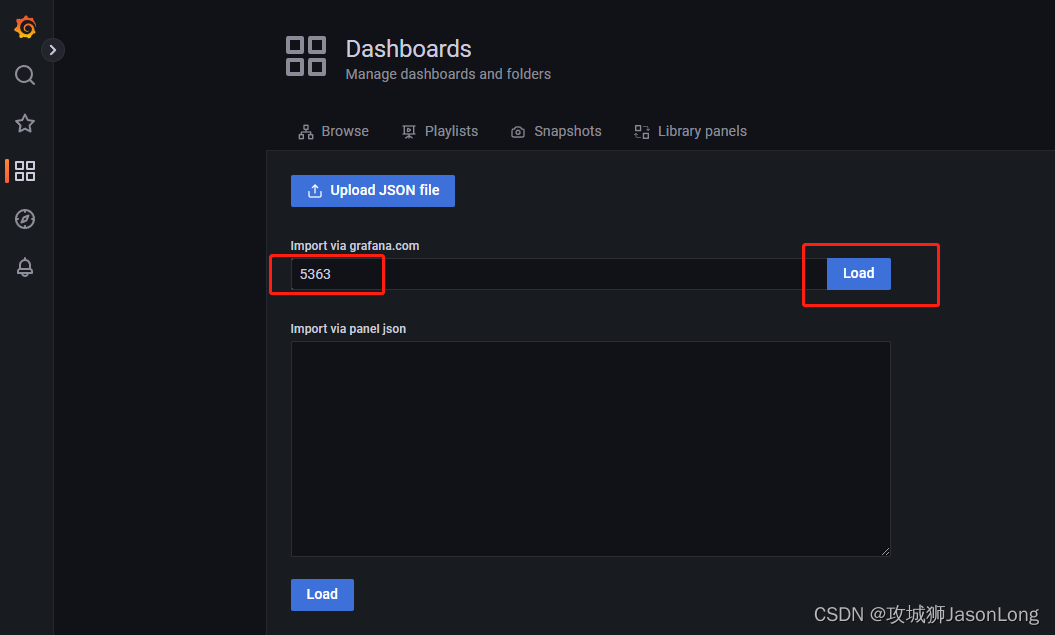This screenshot has width=1055, height=635.
Task: Open Starred dashboards via star icon
Action: [25, 123]
